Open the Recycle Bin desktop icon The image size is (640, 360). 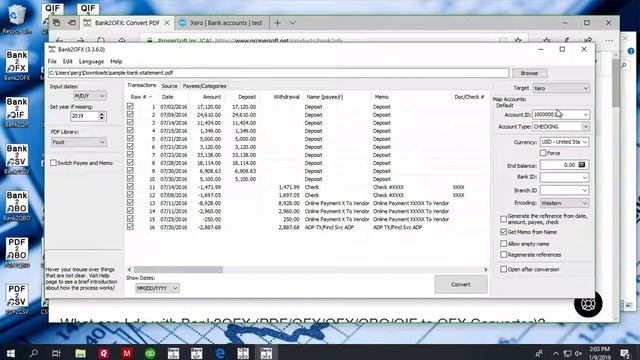[x=17, y=19]
